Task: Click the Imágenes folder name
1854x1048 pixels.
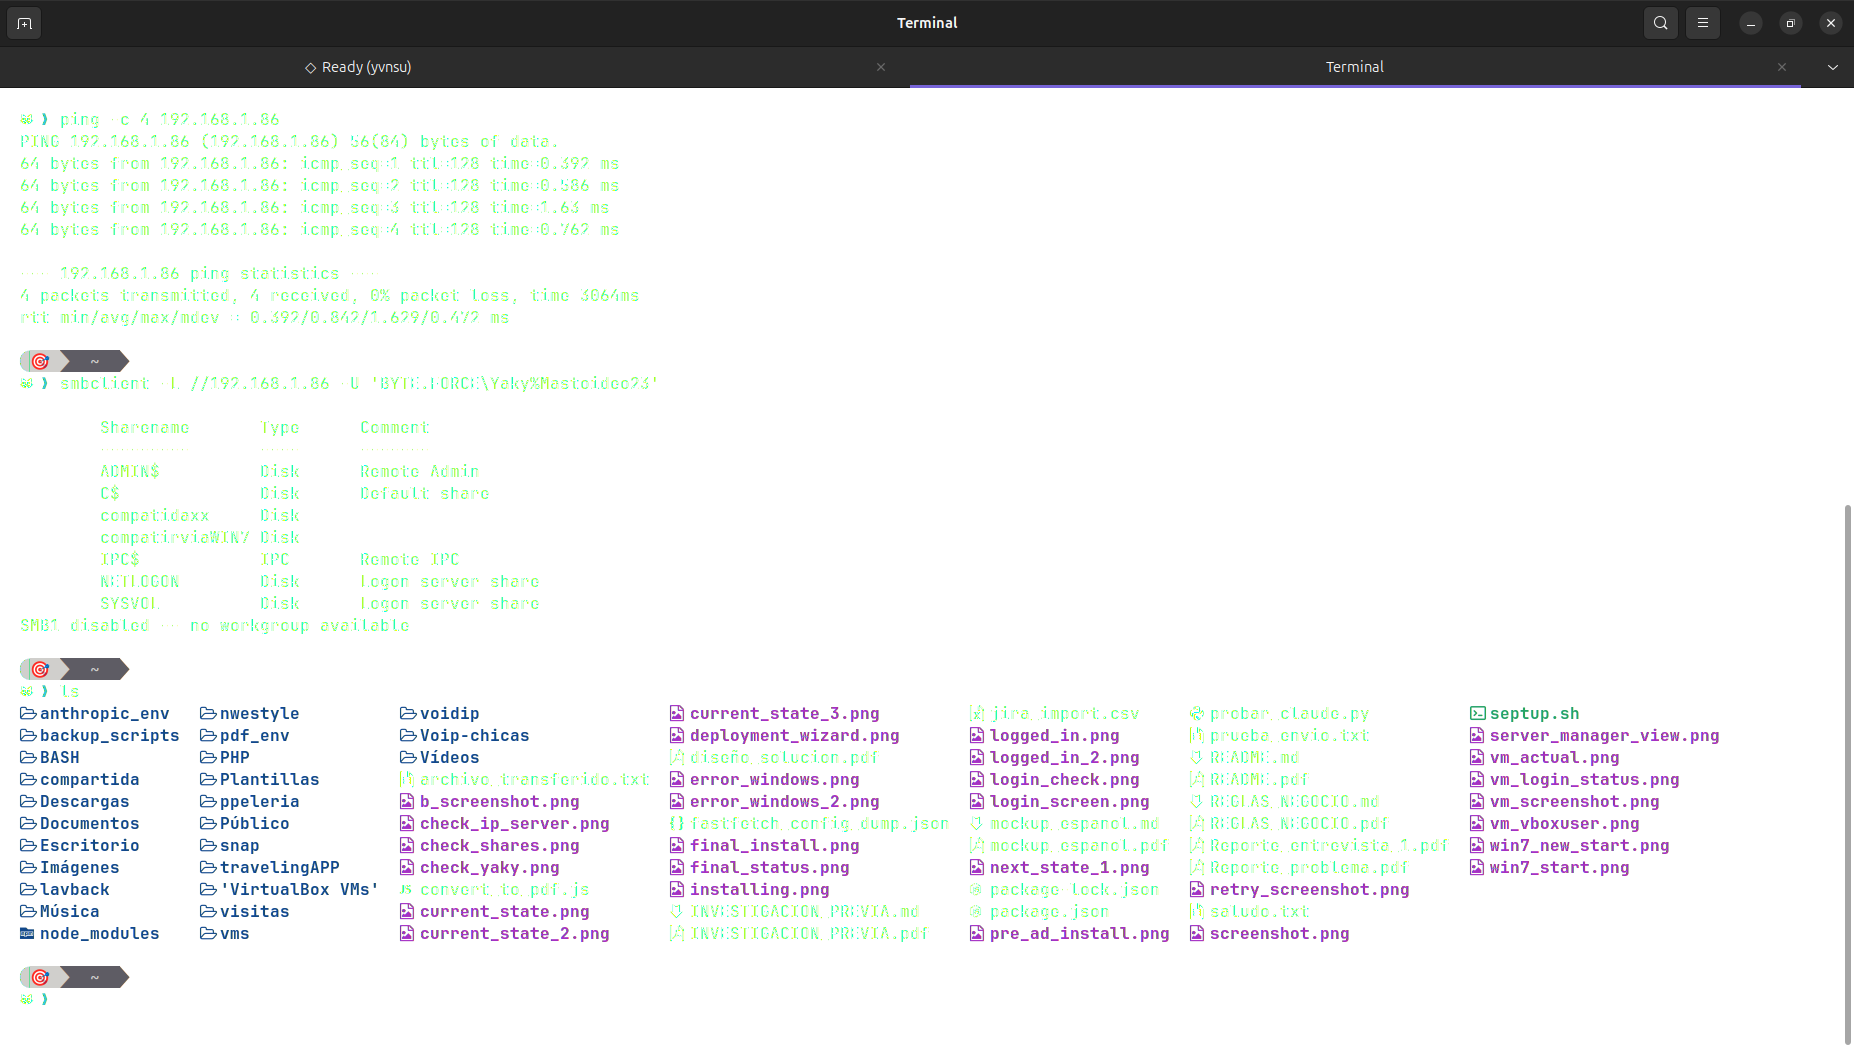Action: pyautogui.click(x=80, y=867)
